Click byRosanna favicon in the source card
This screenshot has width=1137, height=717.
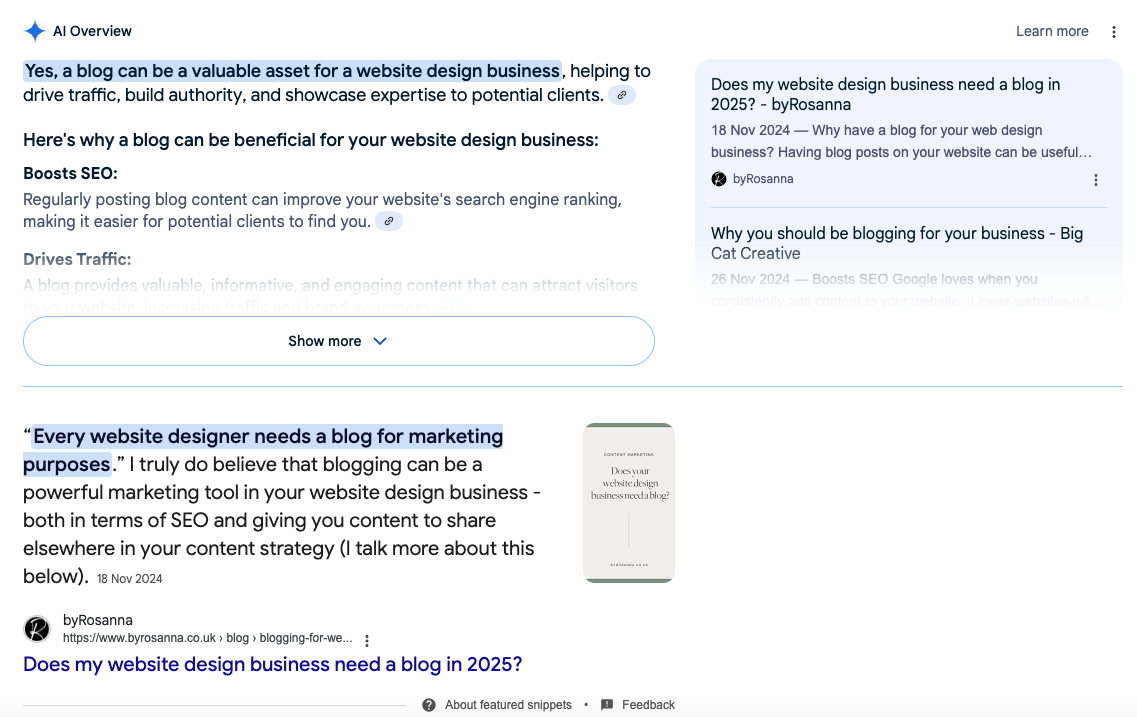719,179
